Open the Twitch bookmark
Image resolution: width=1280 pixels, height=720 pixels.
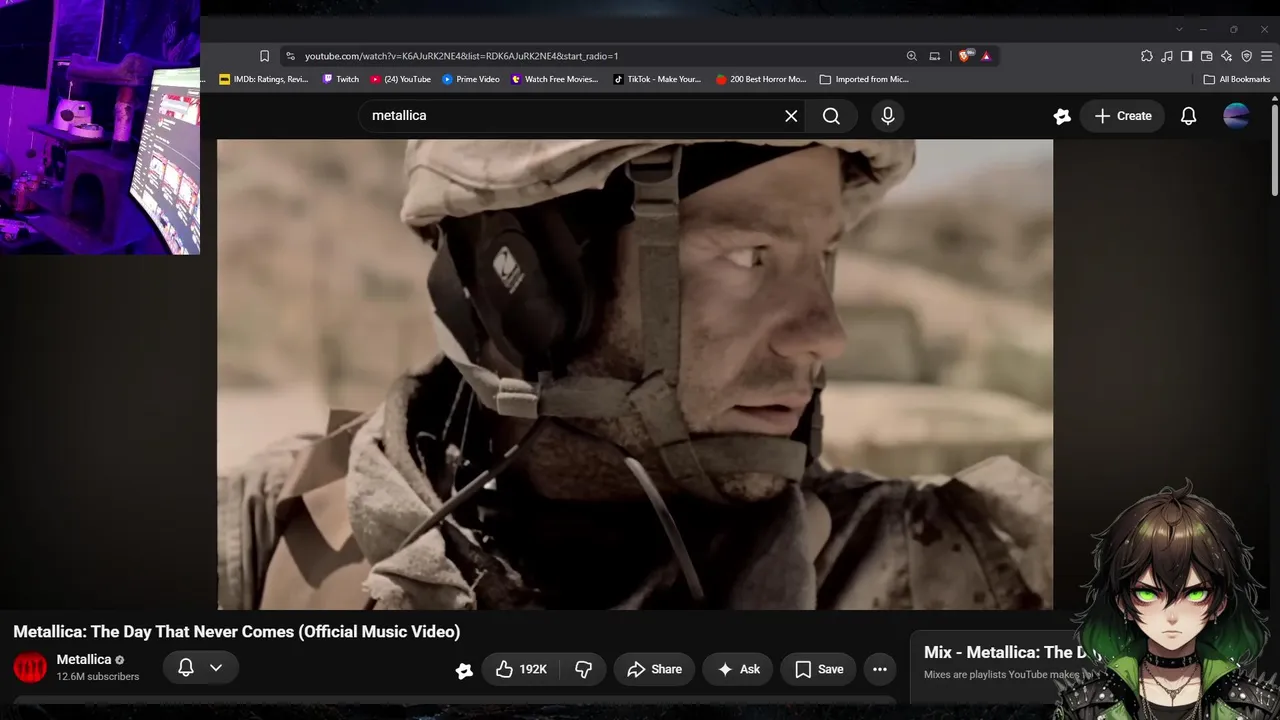[x=341, y=79]
